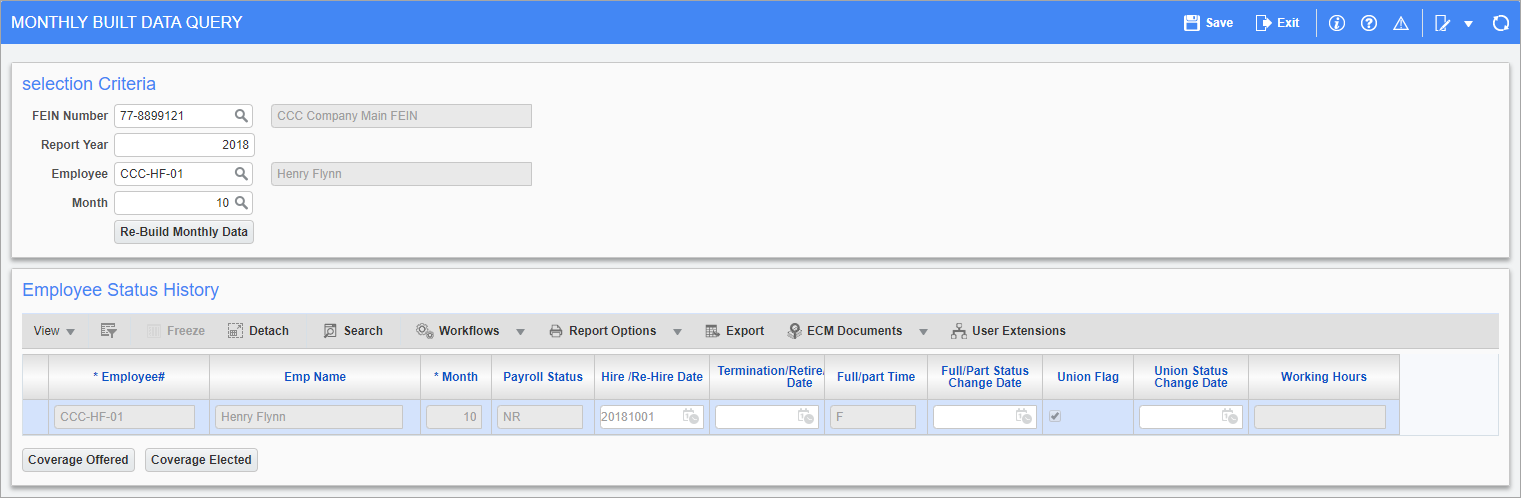Click the Working Hours column header
Viewport: 1521px width, 498px height.
1324,377
